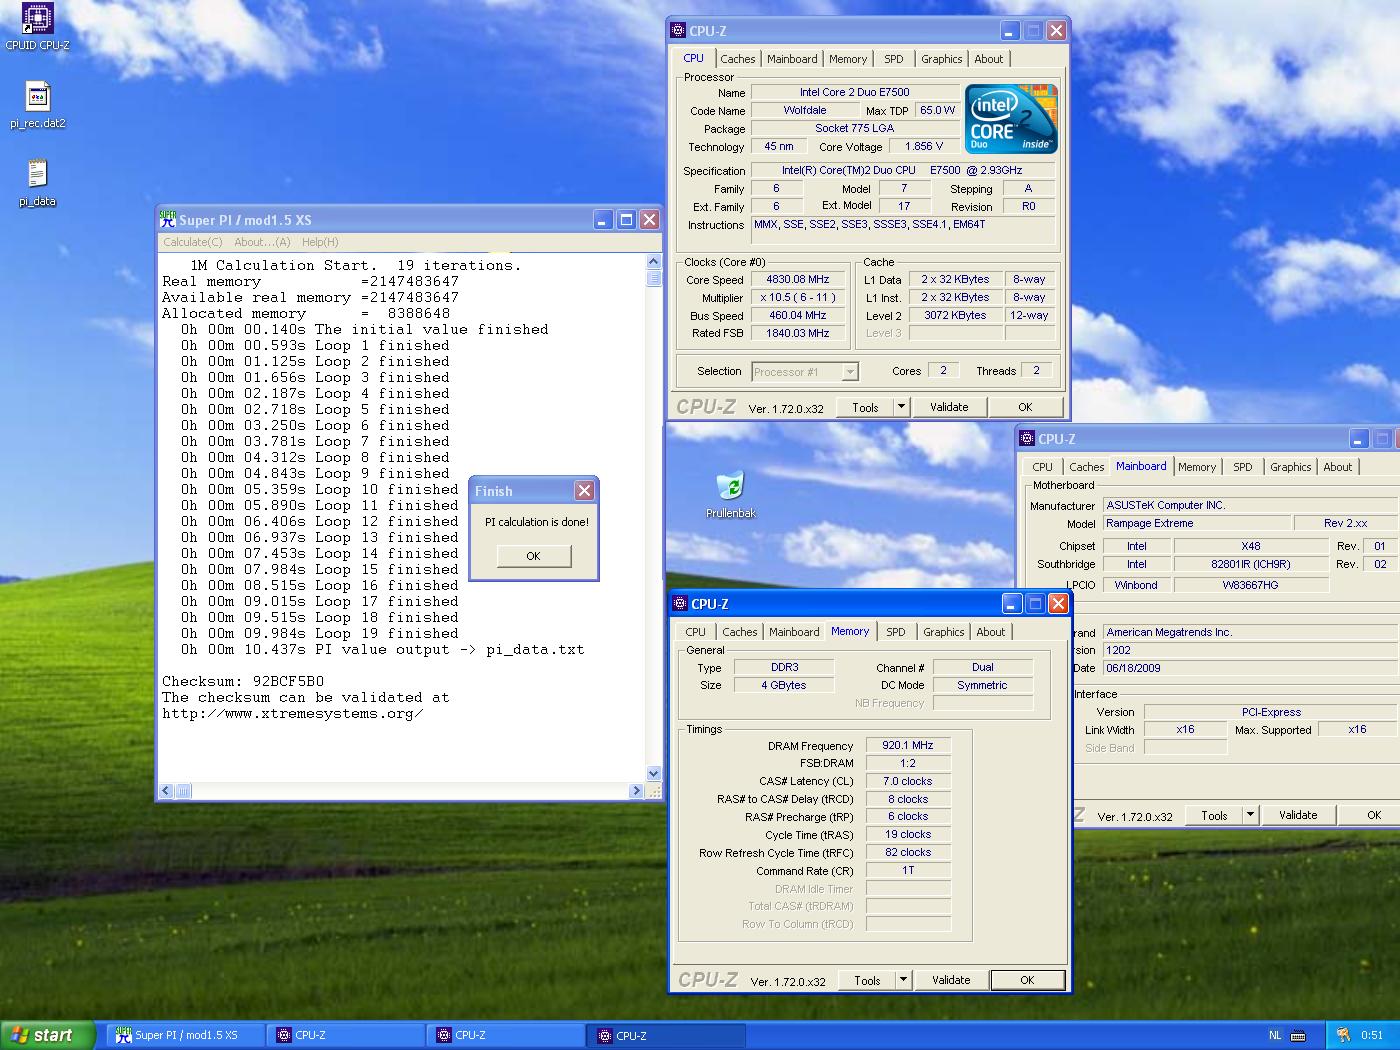This screenshot has height=1050, width=1400.
Task: Expand Tools dropdown arrow in Memory window
Action: point(903,980)
